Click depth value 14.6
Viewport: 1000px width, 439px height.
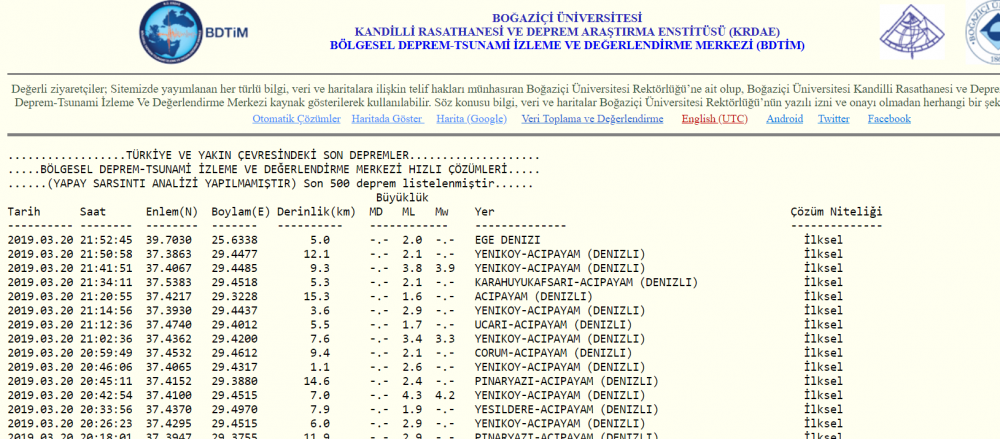pos(316,380)
